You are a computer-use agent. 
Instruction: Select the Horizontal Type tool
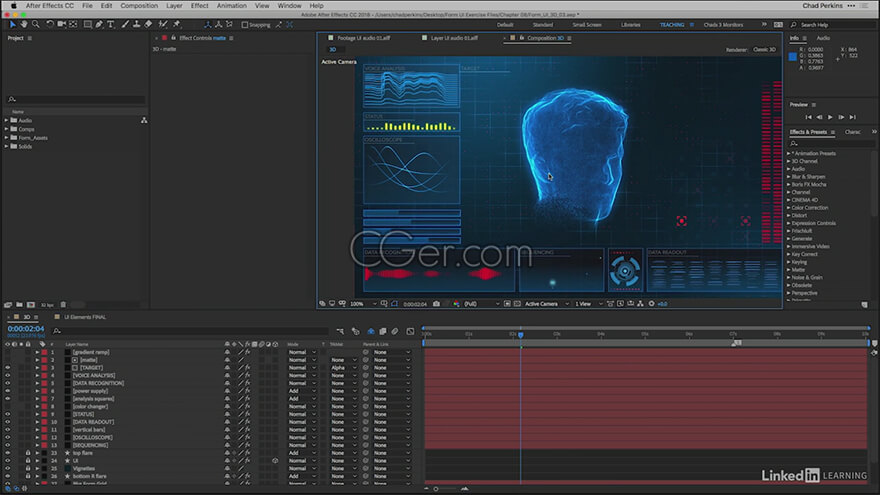tap(111, 25)
